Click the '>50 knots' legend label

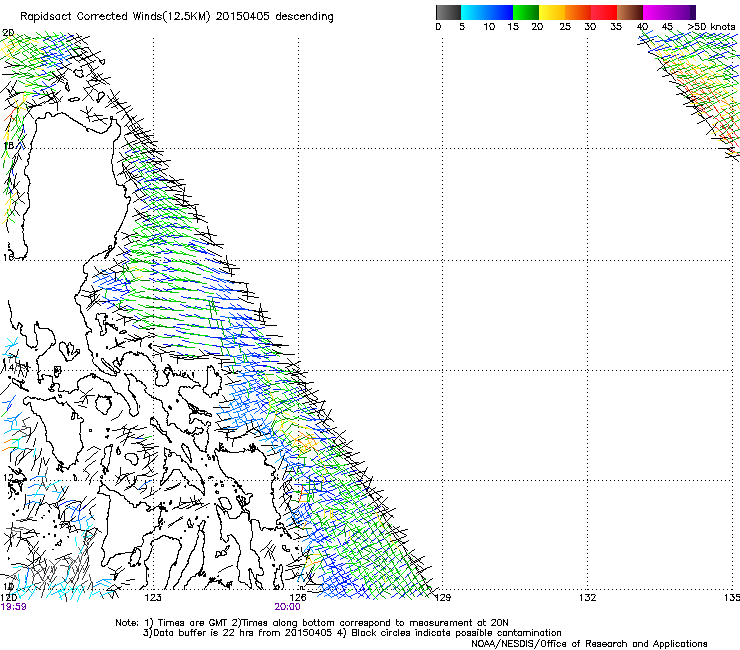click(x=711, y=27)
